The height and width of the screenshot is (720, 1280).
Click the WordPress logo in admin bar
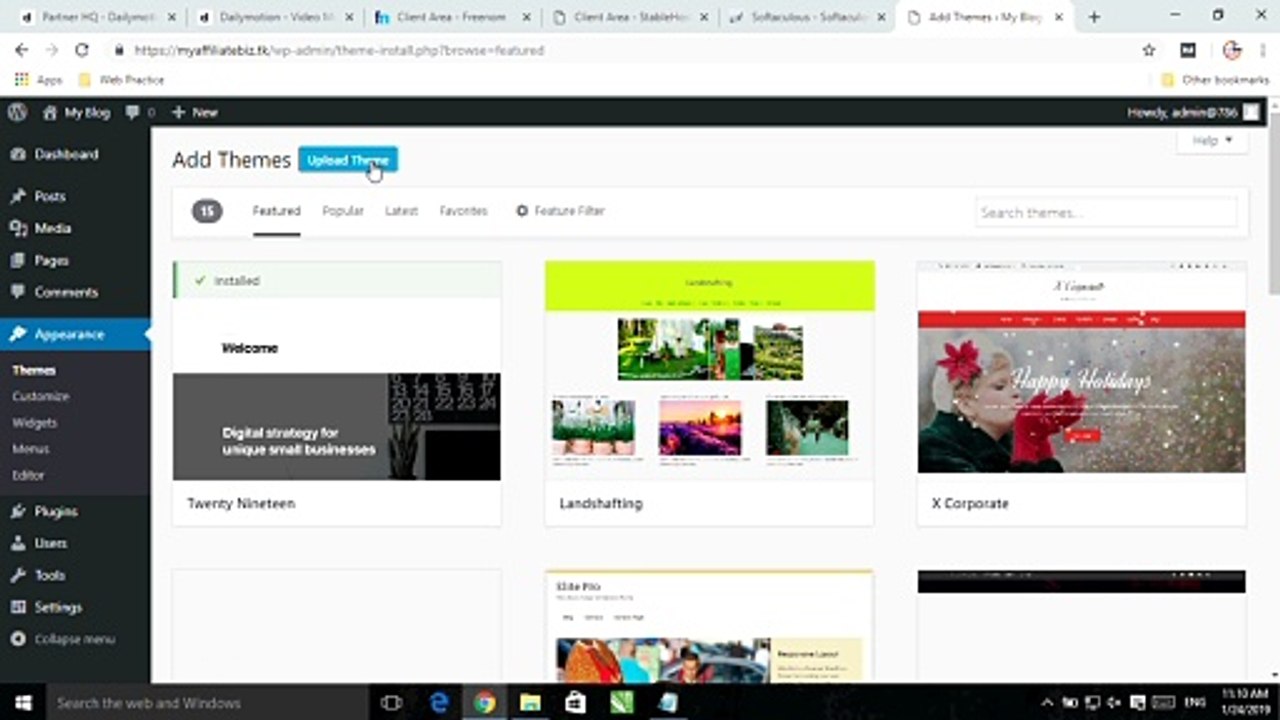click(17, 112)
